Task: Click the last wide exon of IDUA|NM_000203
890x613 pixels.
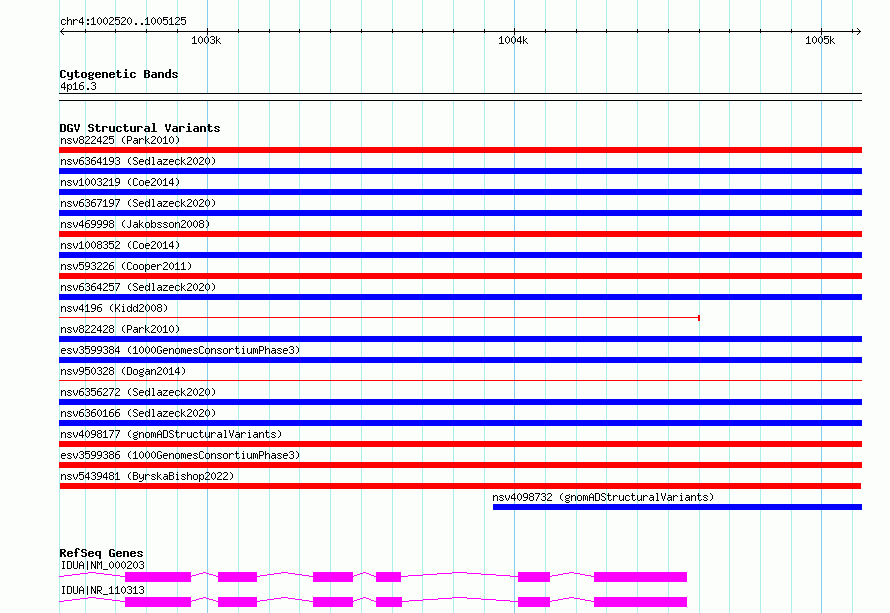Action: [640, 577]
